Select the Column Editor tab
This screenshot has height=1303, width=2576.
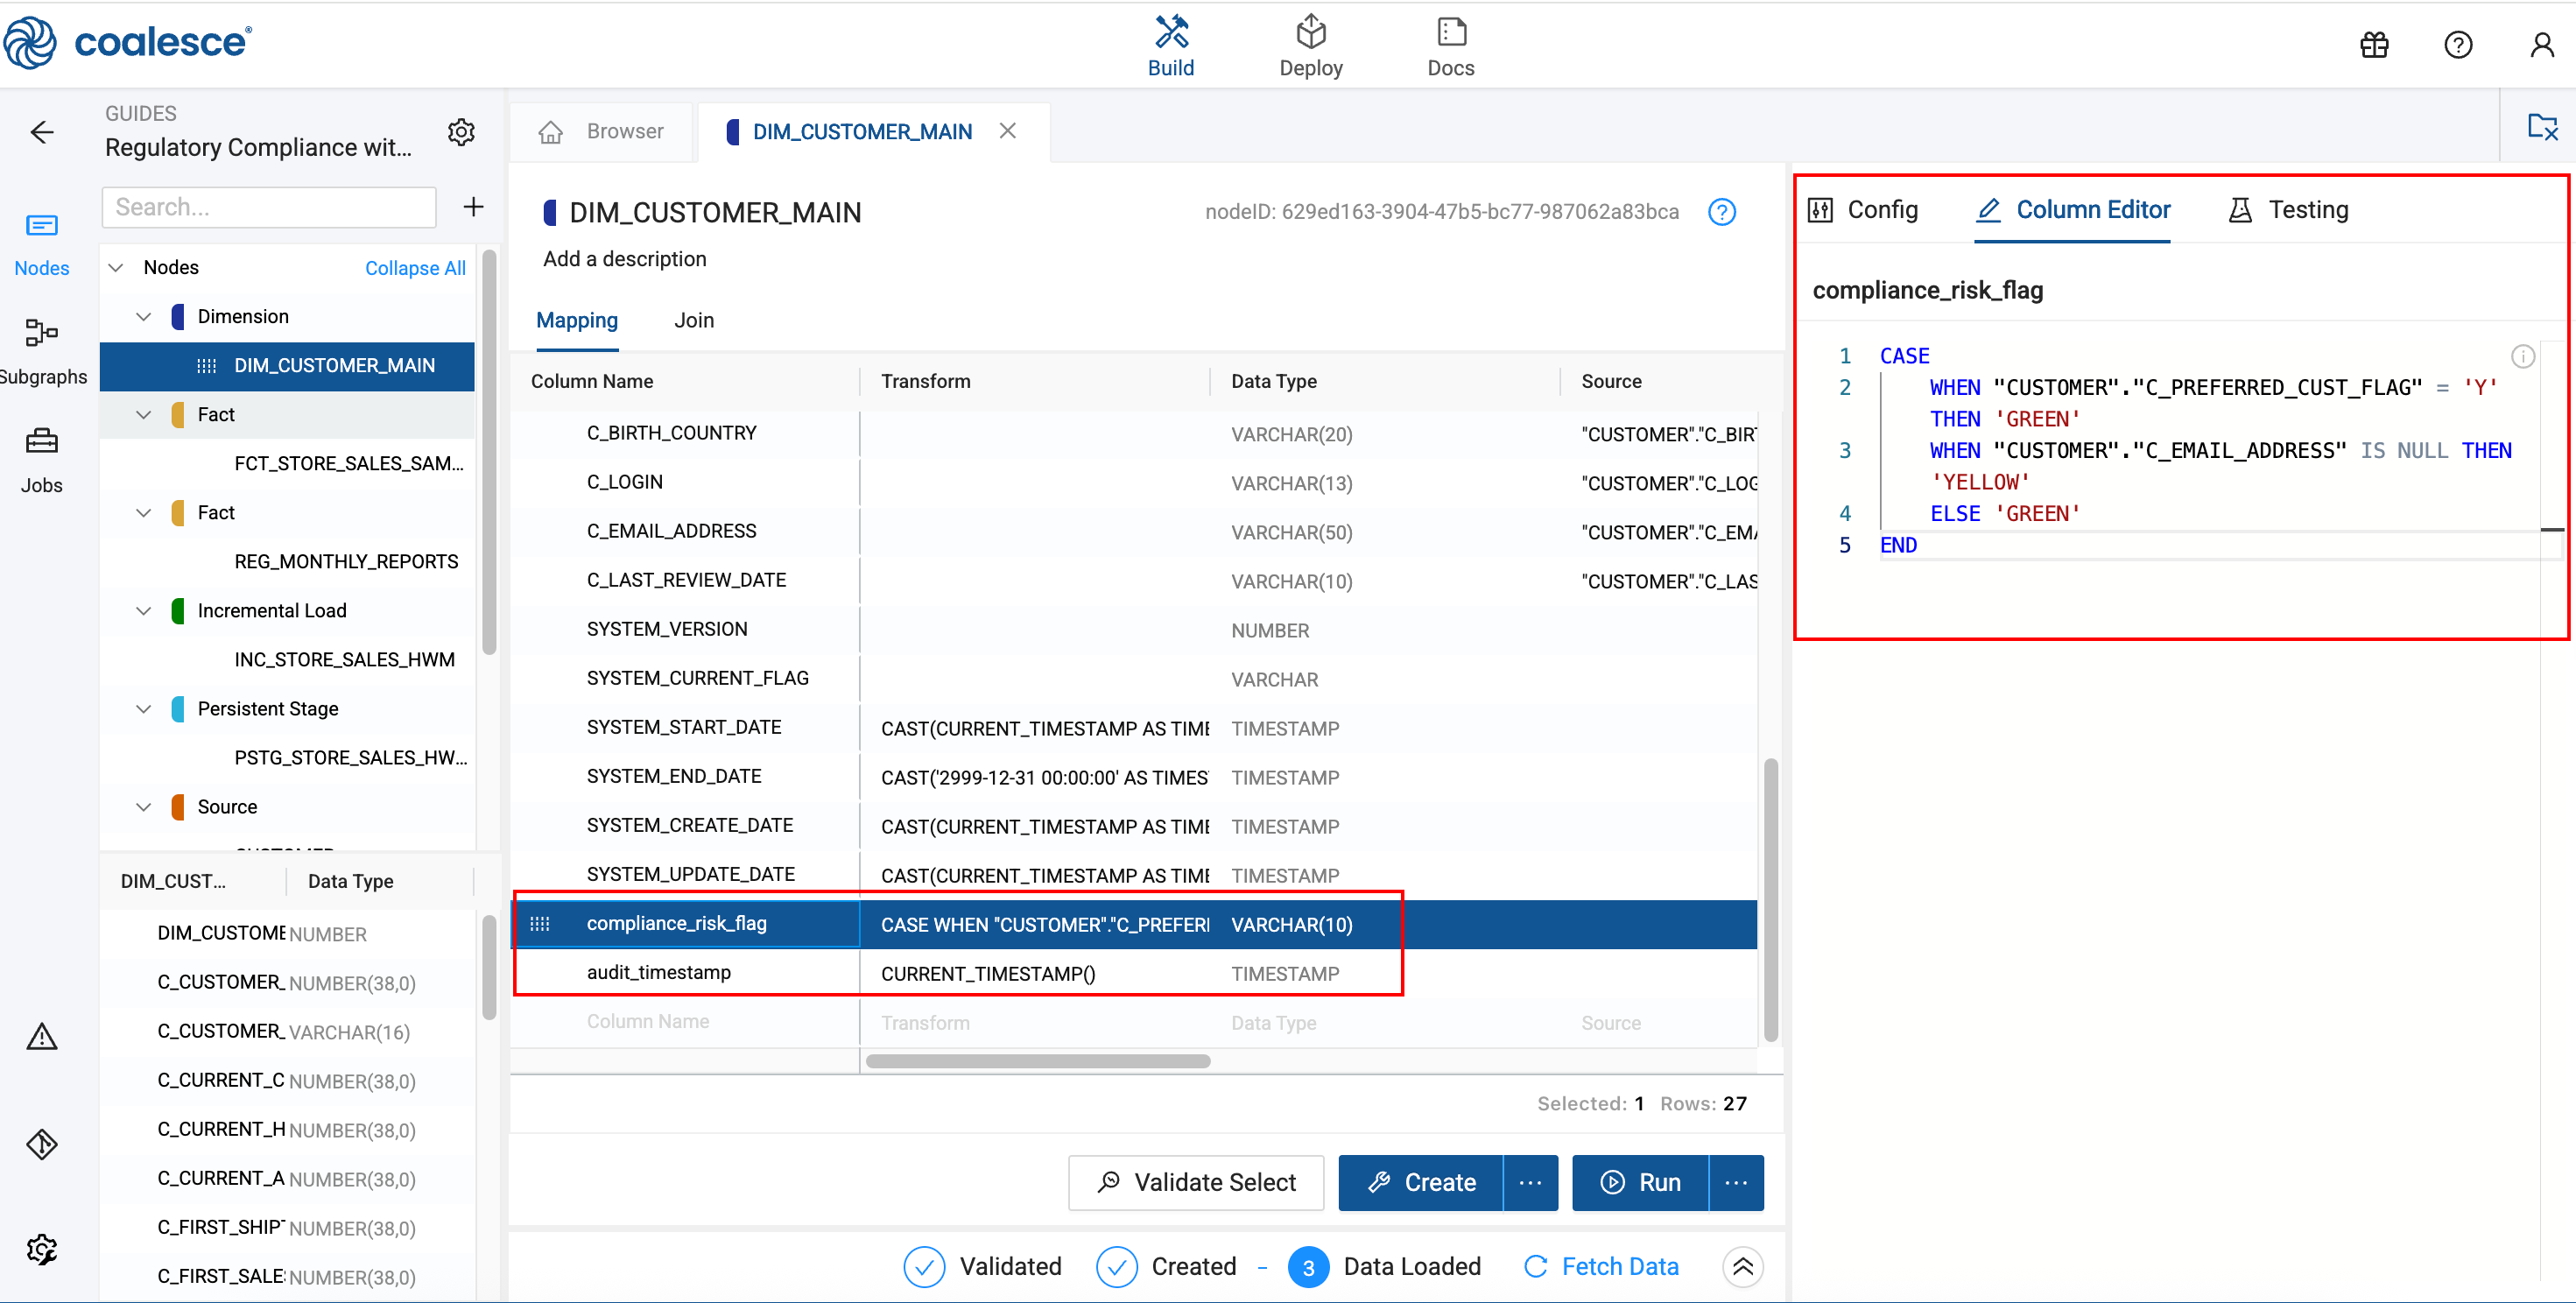pos(2072,209)
